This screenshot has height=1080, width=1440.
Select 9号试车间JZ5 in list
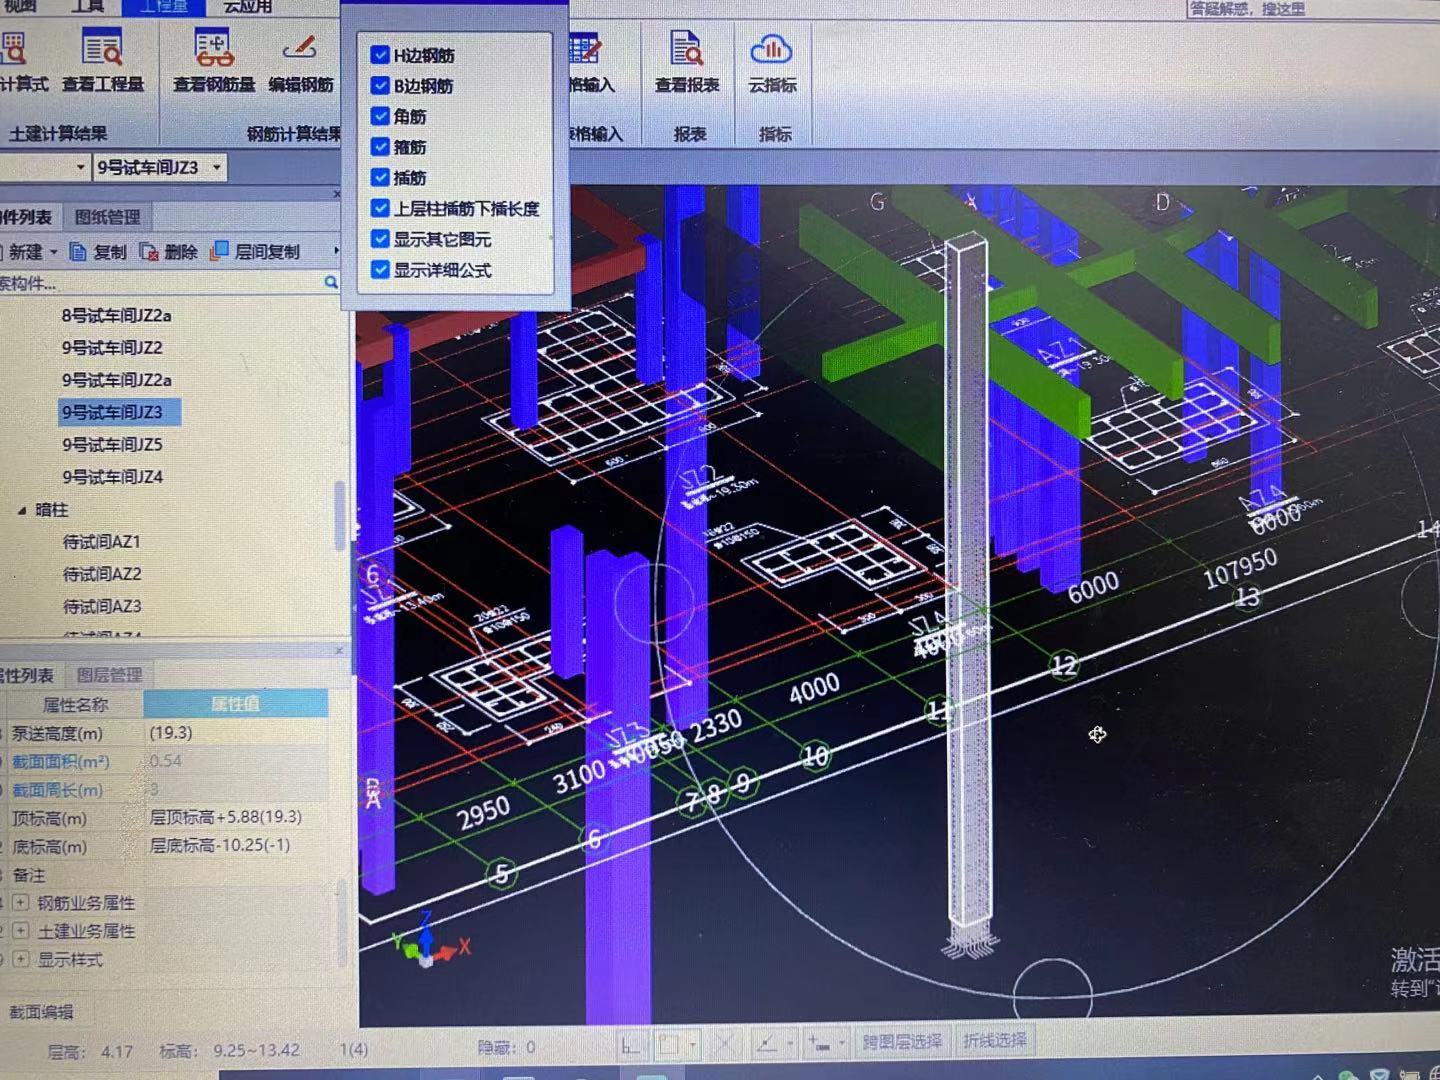[x=112, y=444]
